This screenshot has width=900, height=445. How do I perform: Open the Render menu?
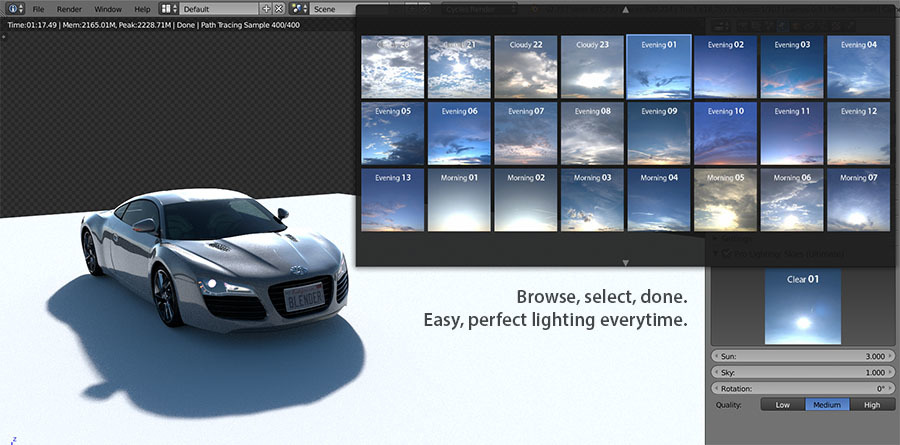tap(69, 8)
